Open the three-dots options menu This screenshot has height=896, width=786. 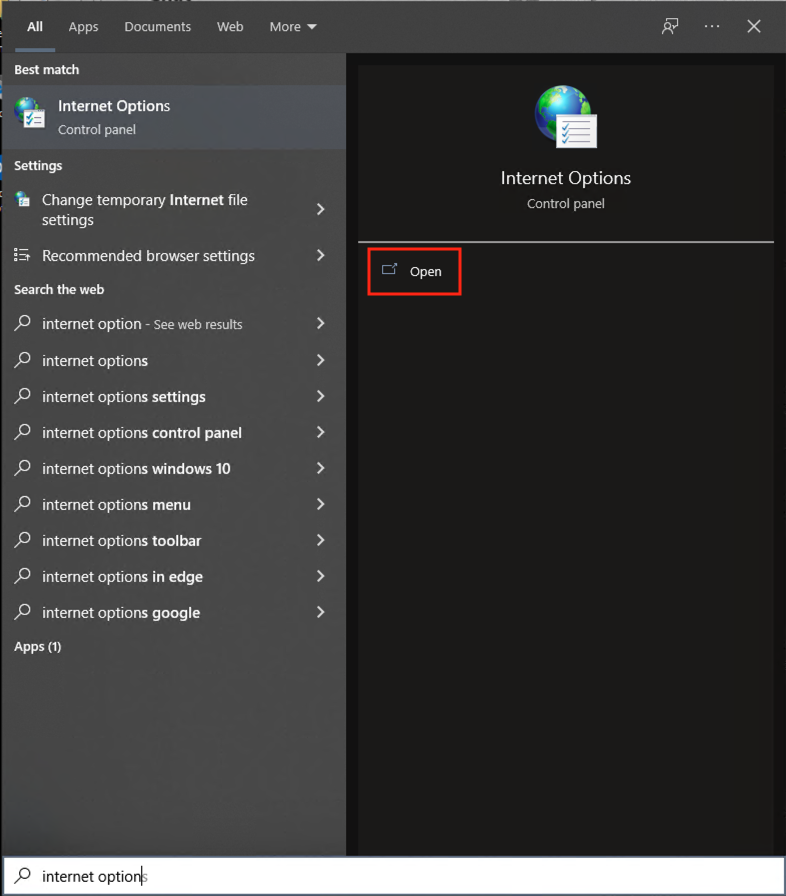pos(712,27)
